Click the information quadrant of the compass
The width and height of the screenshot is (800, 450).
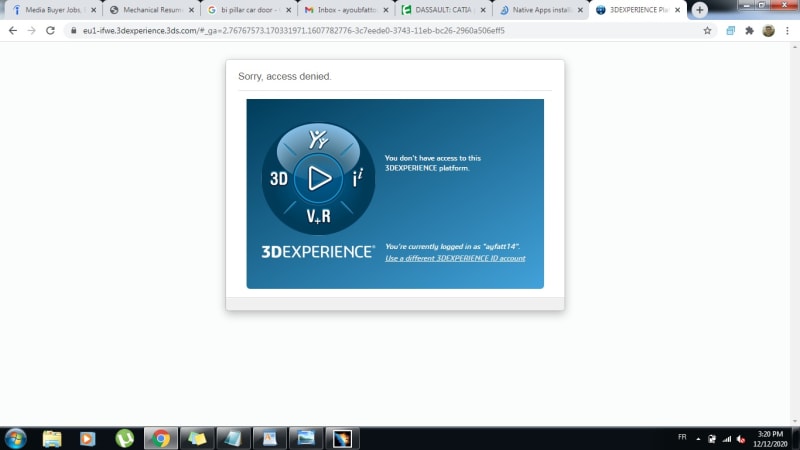[358, 178]
